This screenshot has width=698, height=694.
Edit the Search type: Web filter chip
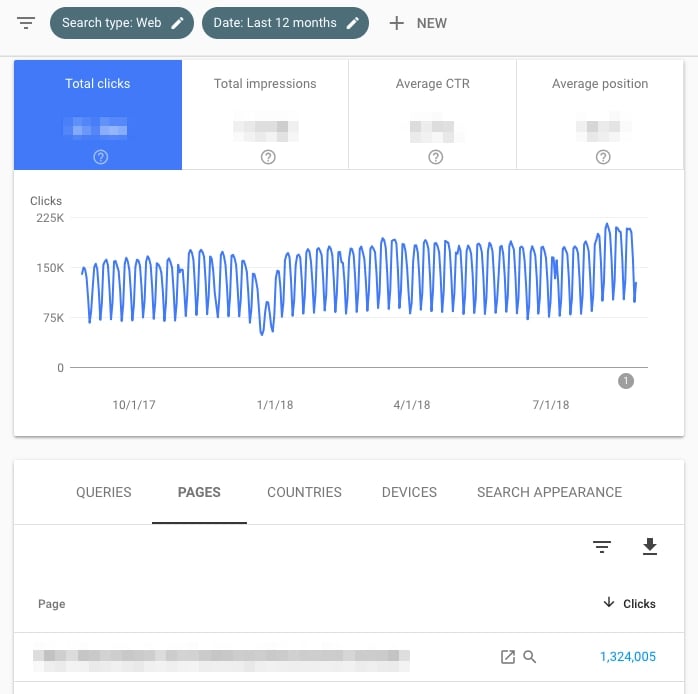click(122, 23)
